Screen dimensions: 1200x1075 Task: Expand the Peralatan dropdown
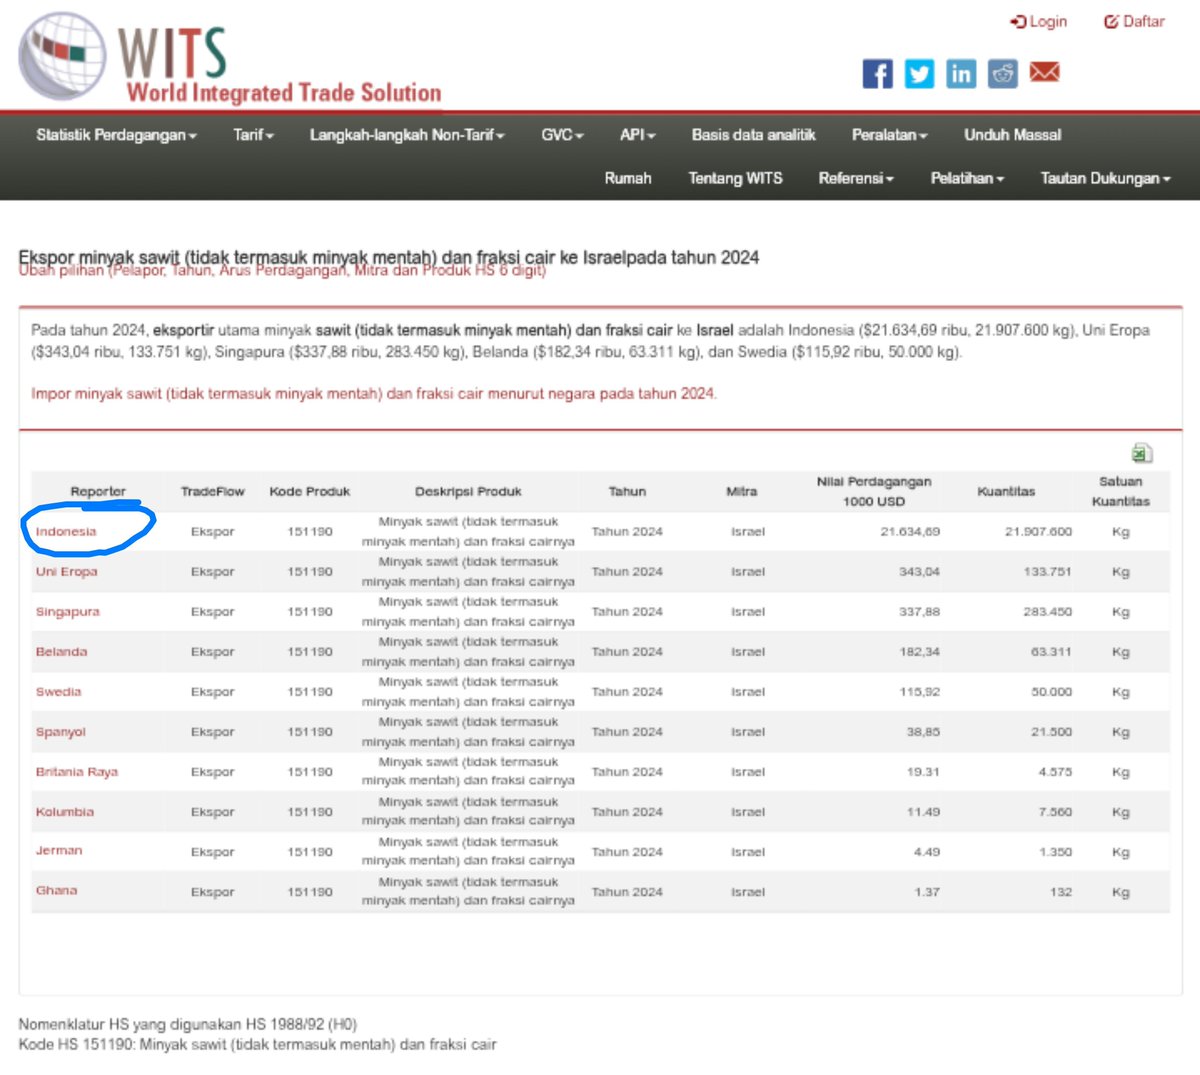890,135
